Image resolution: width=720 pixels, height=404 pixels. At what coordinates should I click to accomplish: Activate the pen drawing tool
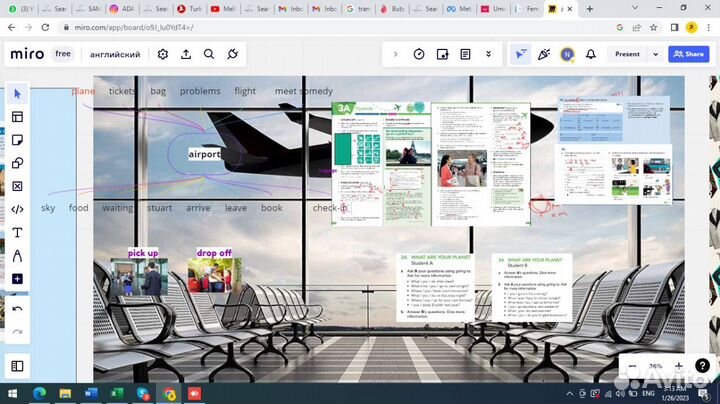tap(17, 255)
